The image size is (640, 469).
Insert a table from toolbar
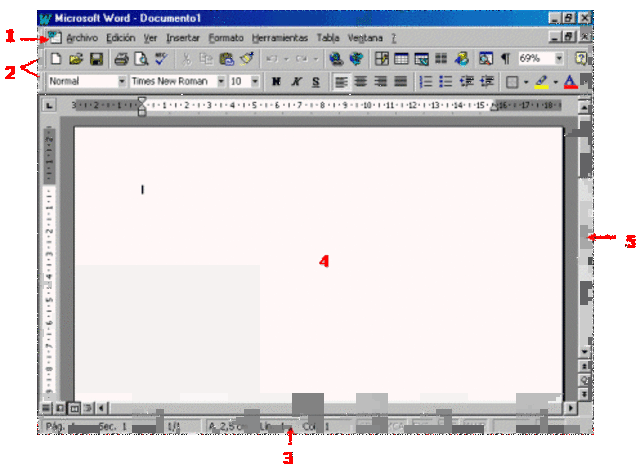tap(401, 59)
